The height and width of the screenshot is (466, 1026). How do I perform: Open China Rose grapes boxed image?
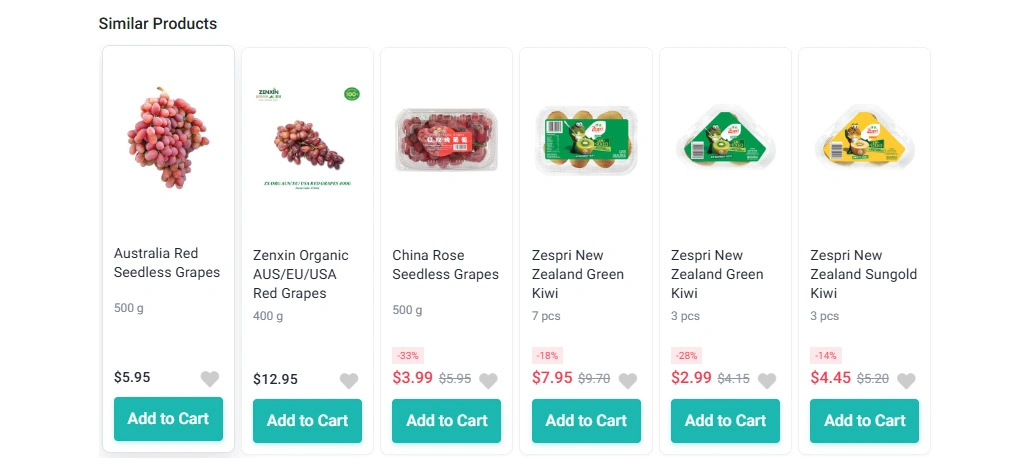pyautogui.click(x=447, y=139)
